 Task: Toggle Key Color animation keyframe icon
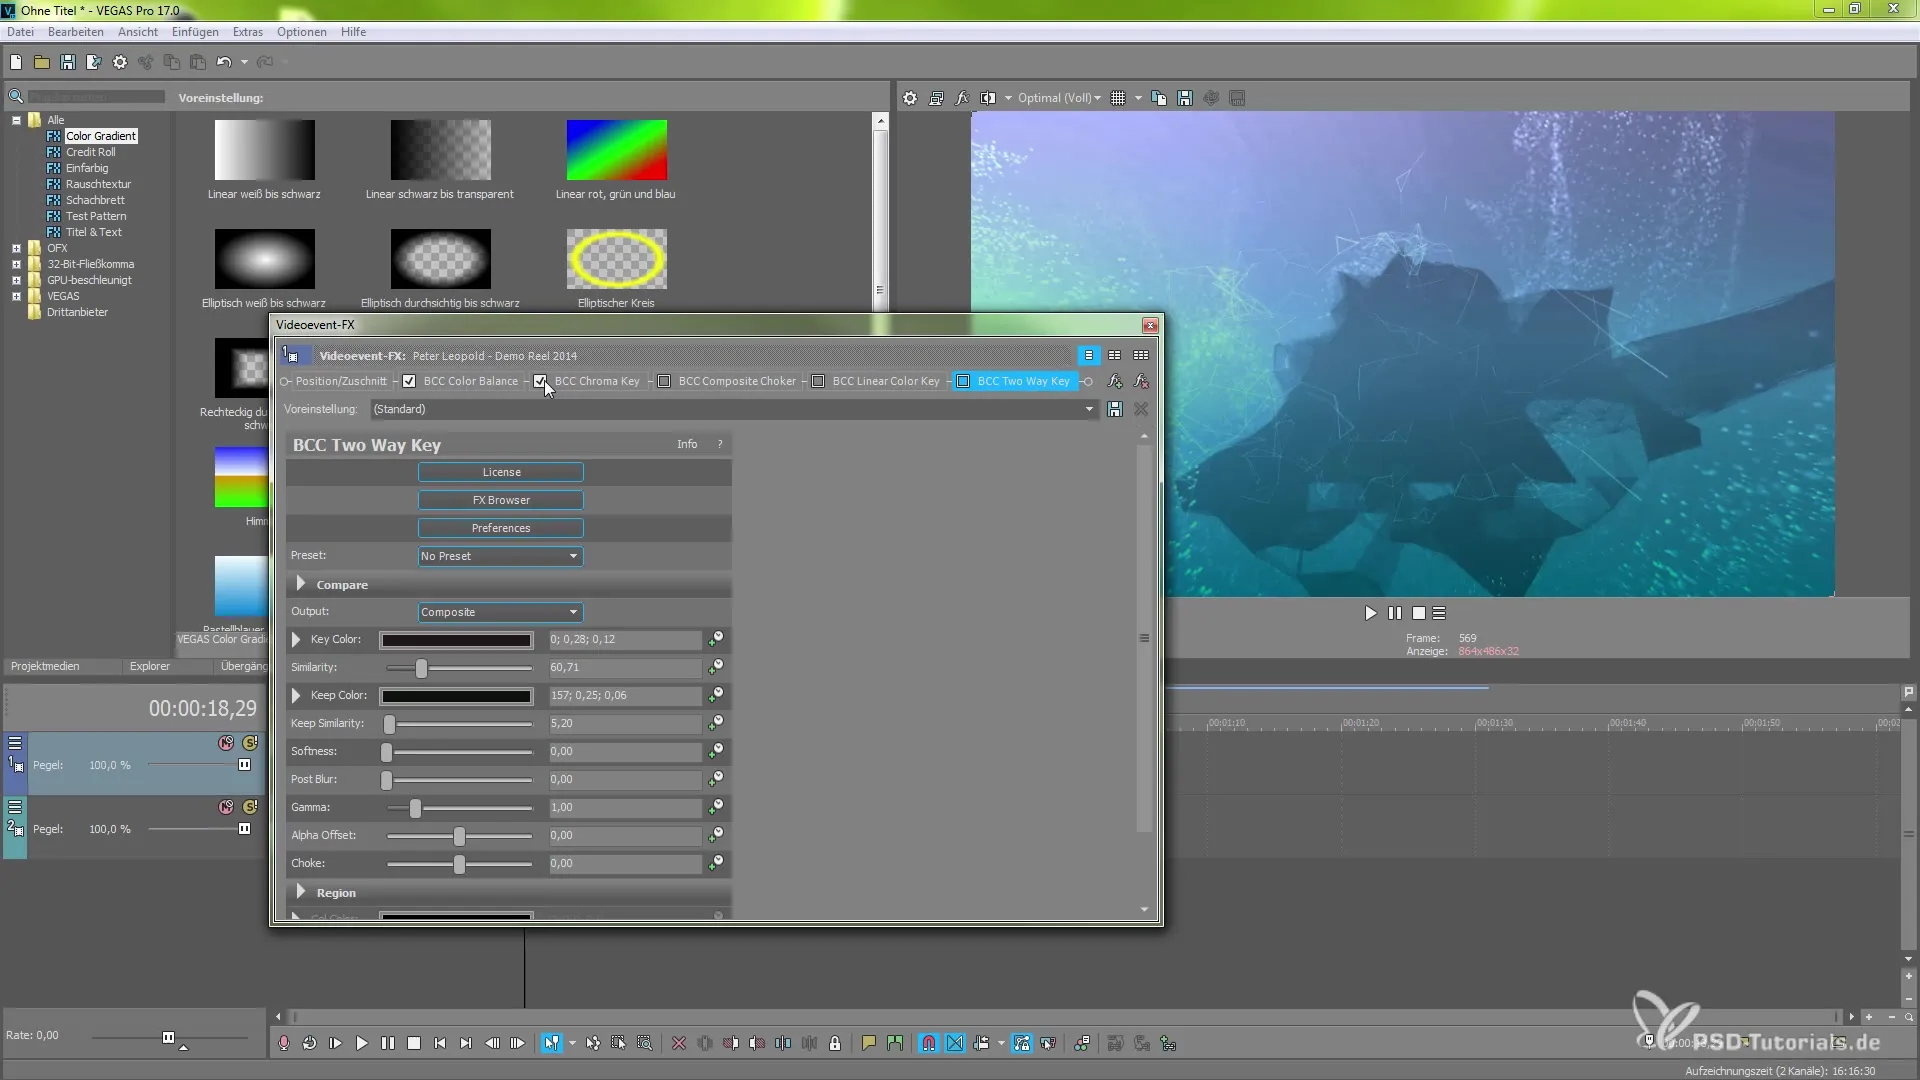[x=716, y=639]
